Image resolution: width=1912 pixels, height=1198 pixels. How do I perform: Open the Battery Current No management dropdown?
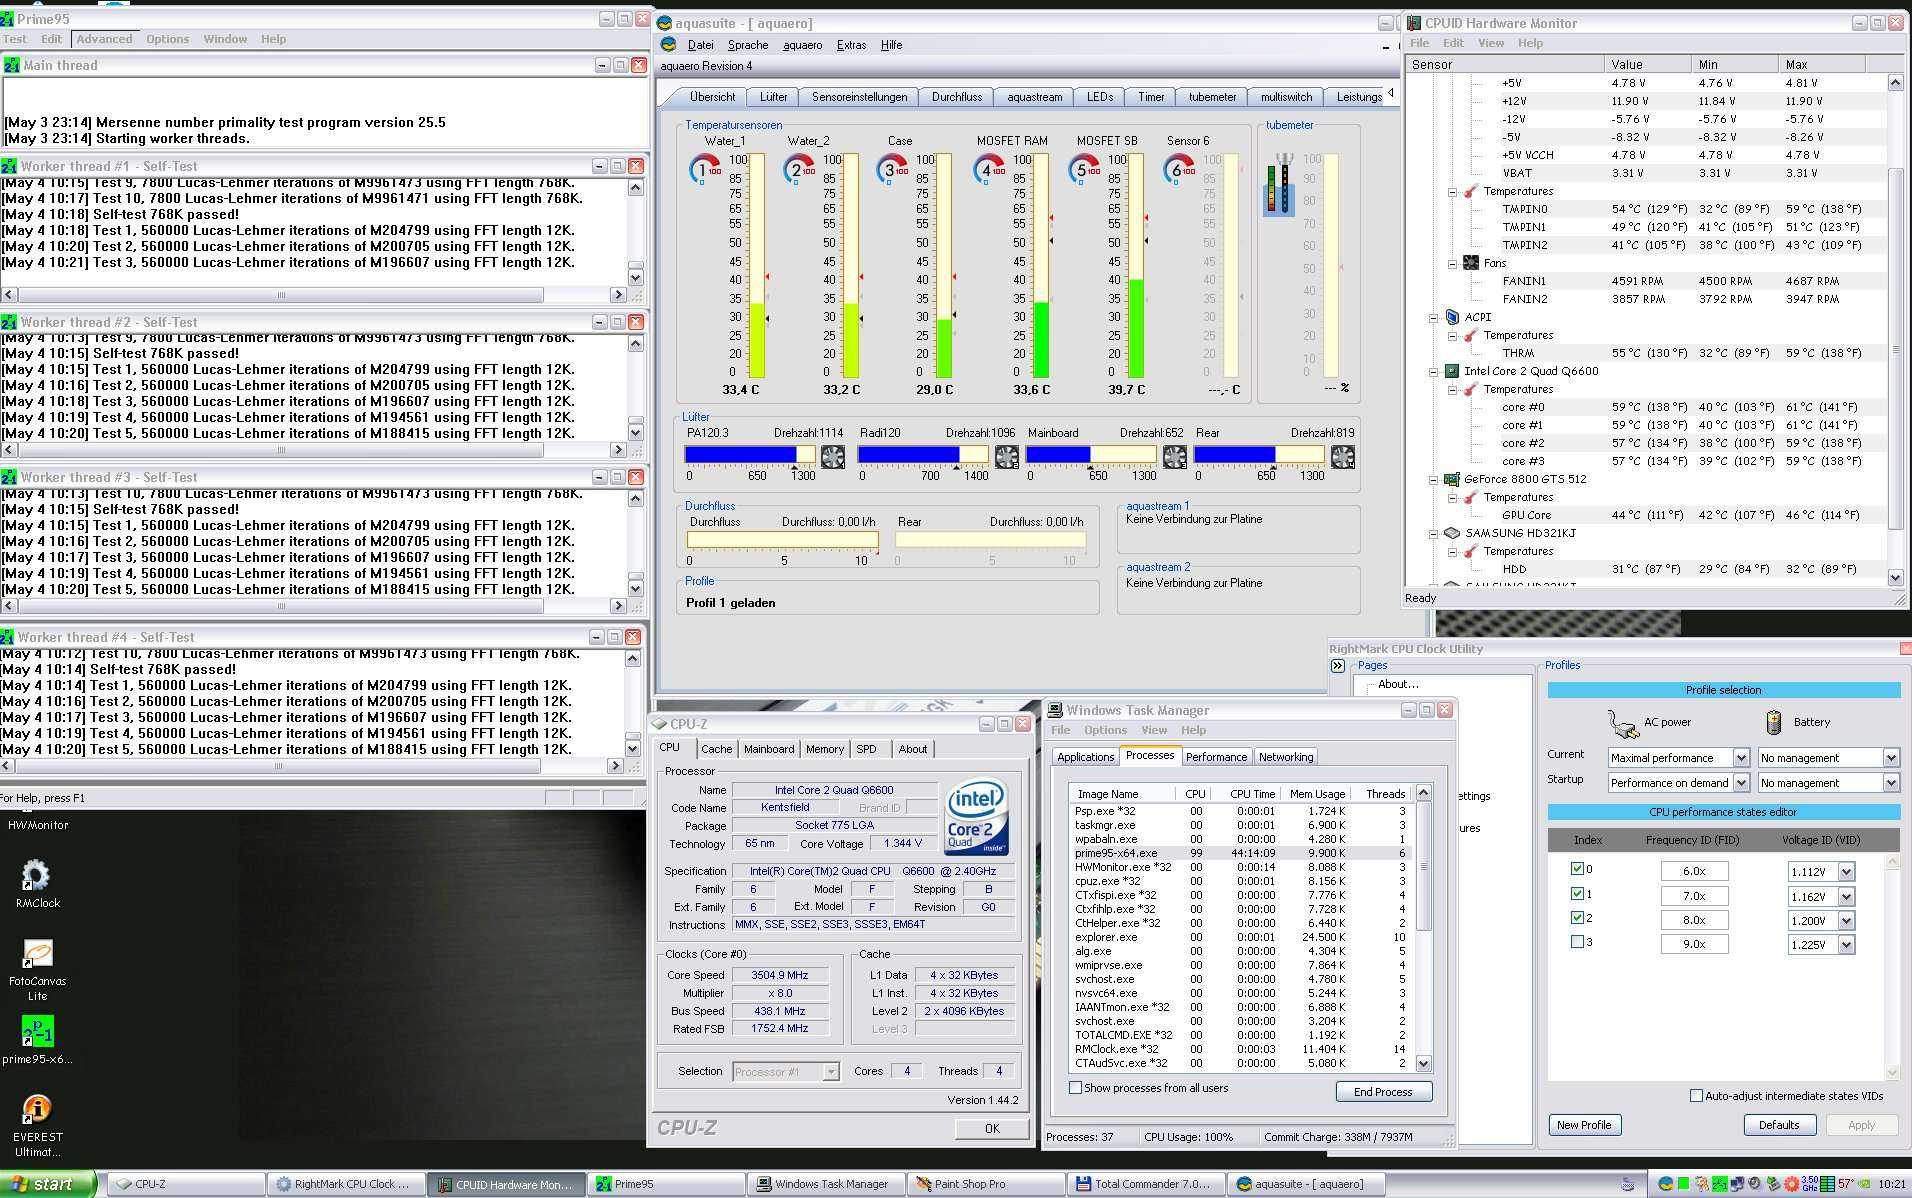(x=1890, y=758)
